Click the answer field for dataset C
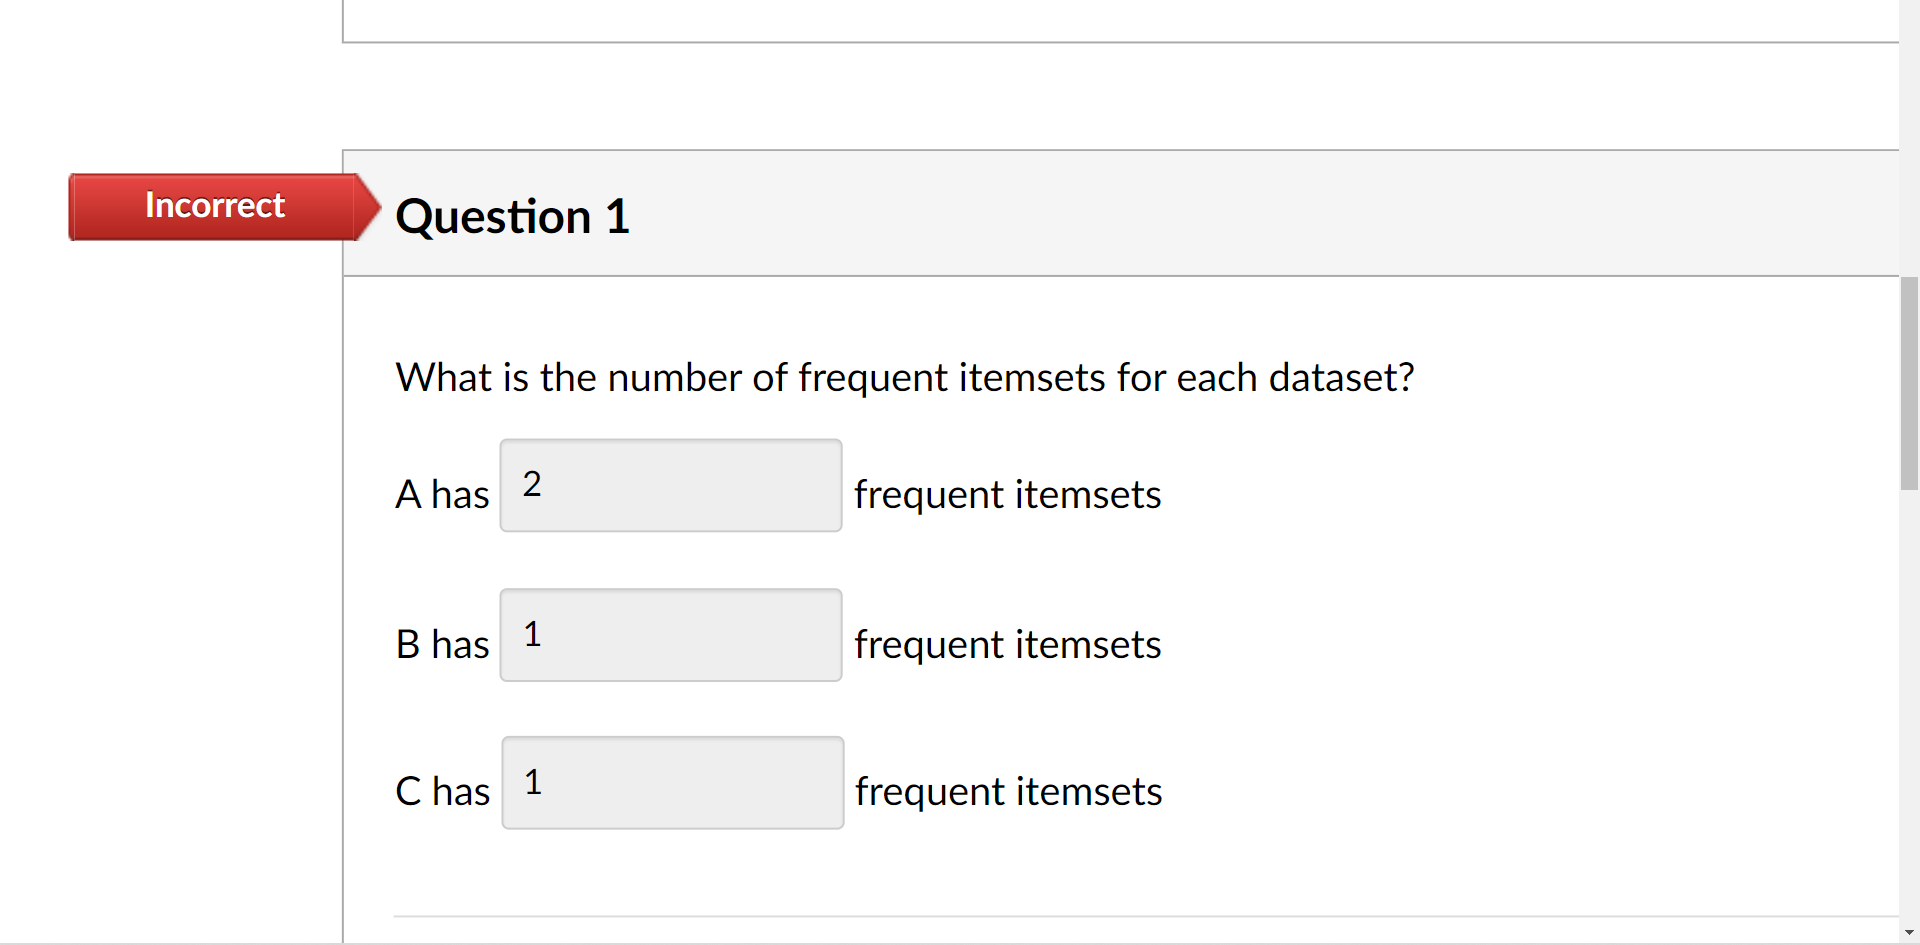The width and height of the screenshot is (1920, 945). [x=672, y=782]
